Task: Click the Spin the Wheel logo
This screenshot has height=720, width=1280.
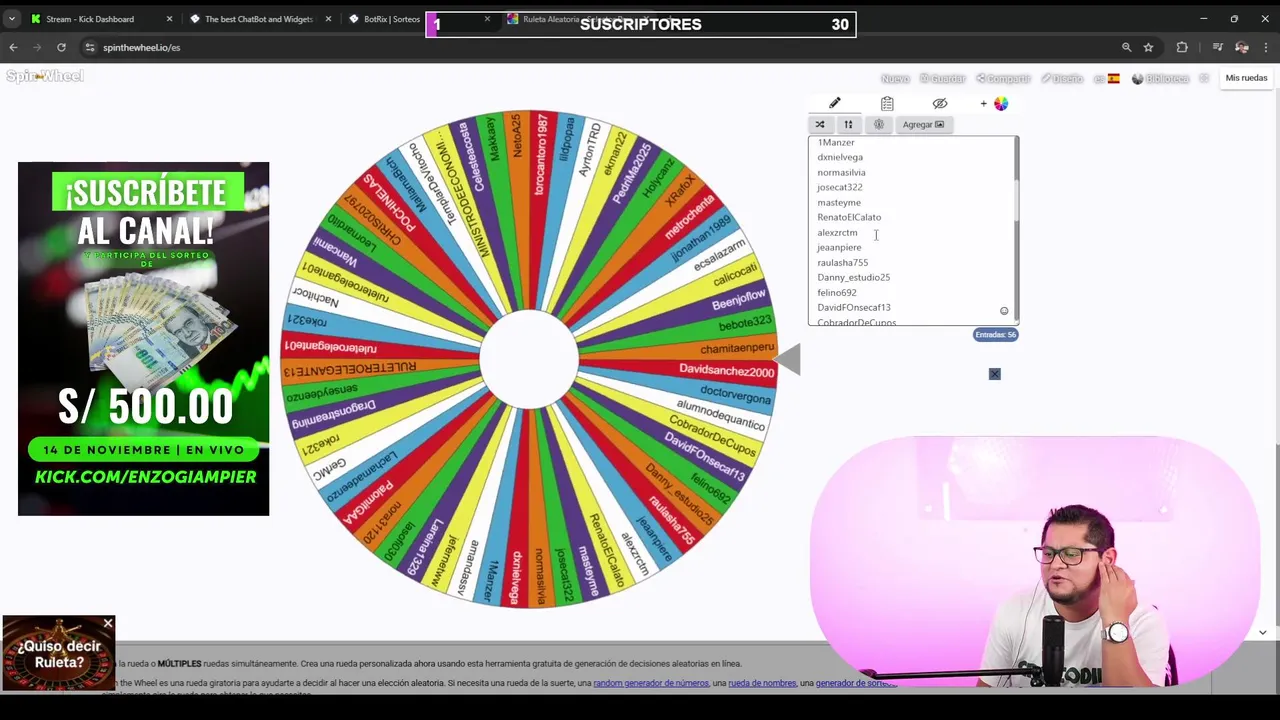Action: [x=45, y=76]
